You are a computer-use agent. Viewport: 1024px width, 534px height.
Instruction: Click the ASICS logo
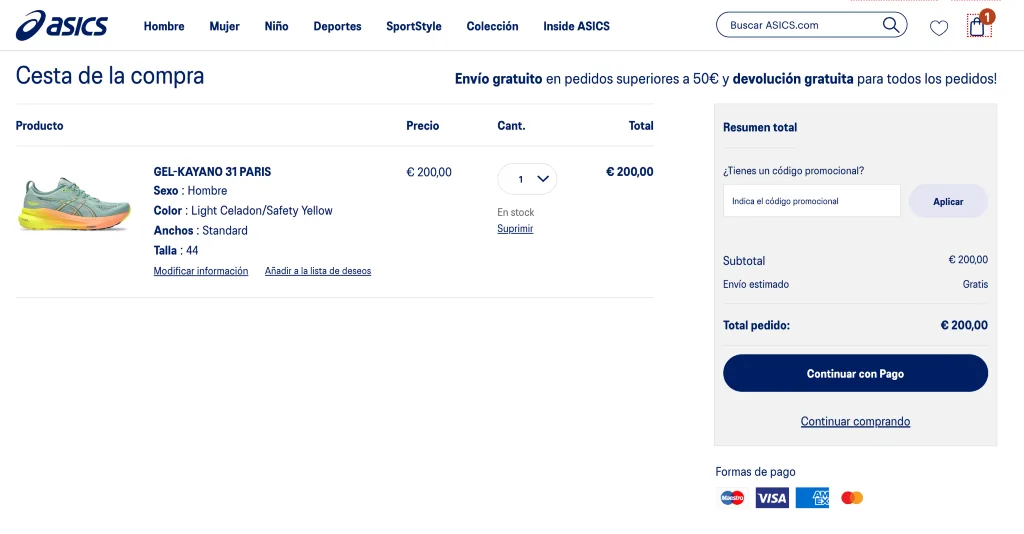[x=61, y=26]
